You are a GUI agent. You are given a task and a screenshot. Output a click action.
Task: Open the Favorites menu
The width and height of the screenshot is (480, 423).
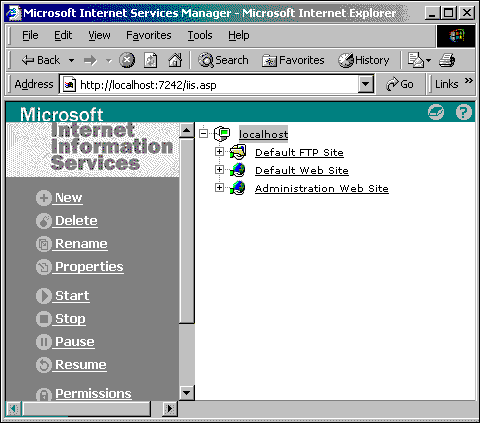(148, 35)
